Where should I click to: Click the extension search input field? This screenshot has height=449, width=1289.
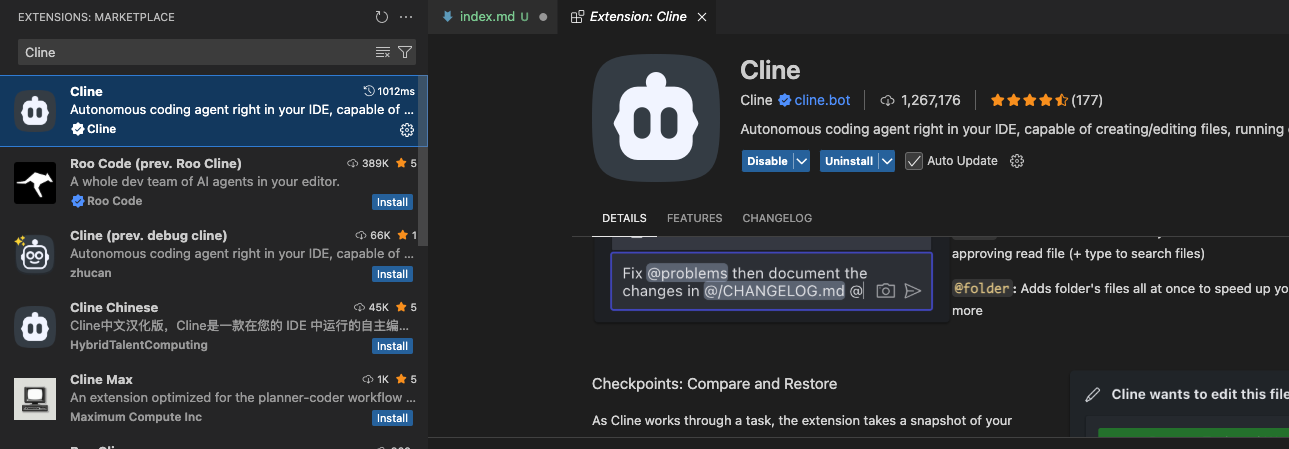coord(195,52)
